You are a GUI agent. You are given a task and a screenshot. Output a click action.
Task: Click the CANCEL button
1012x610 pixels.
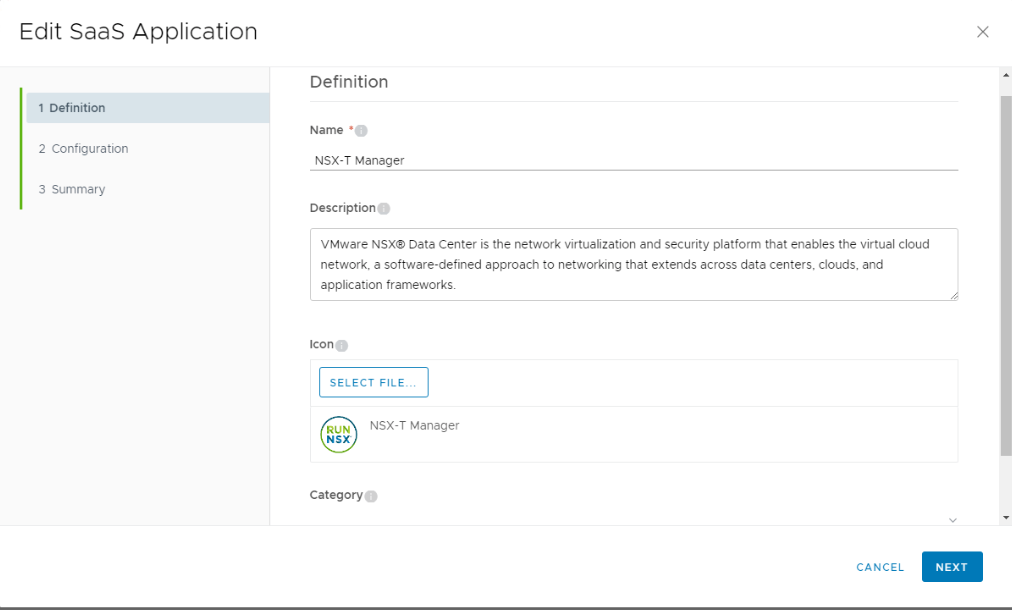click(x=880, y=567)
